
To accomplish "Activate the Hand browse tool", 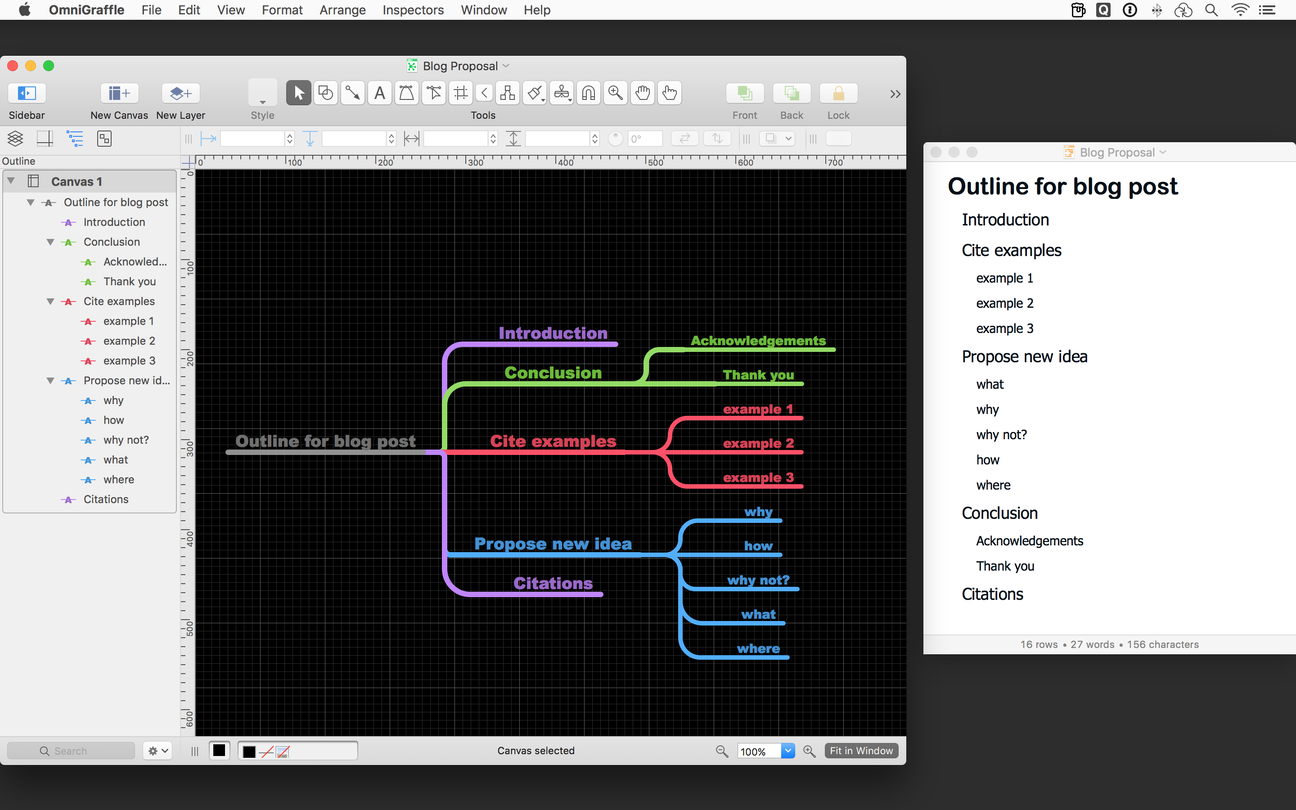I will (x=642, y=93).
